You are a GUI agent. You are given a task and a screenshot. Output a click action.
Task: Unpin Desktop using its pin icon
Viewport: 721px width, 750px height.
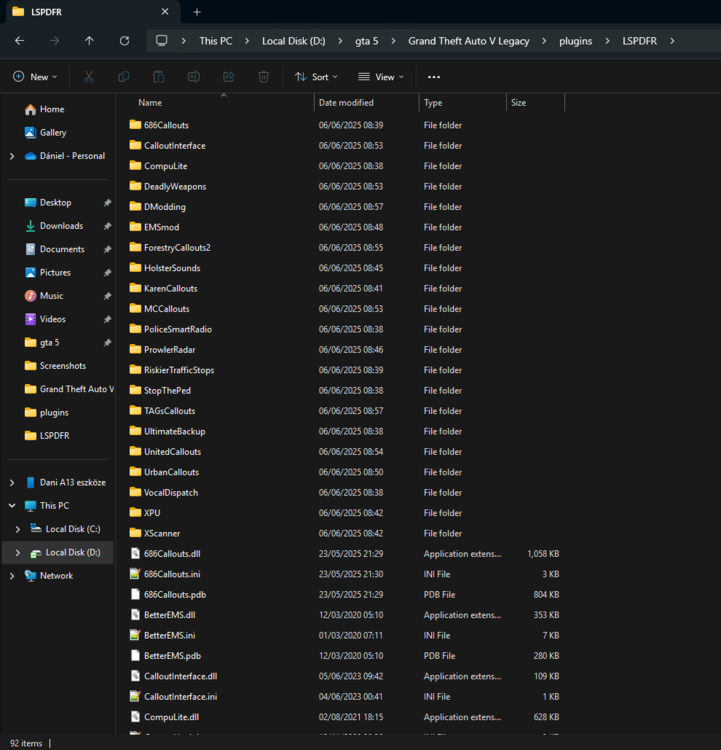[107, 203]
